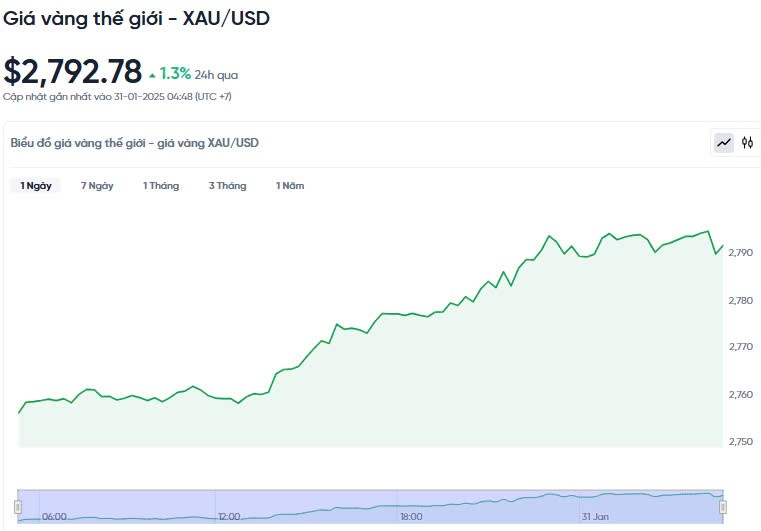Click the left range slider handle
The width and height of the screenshot is (761, 531).
tap(18, 506)
